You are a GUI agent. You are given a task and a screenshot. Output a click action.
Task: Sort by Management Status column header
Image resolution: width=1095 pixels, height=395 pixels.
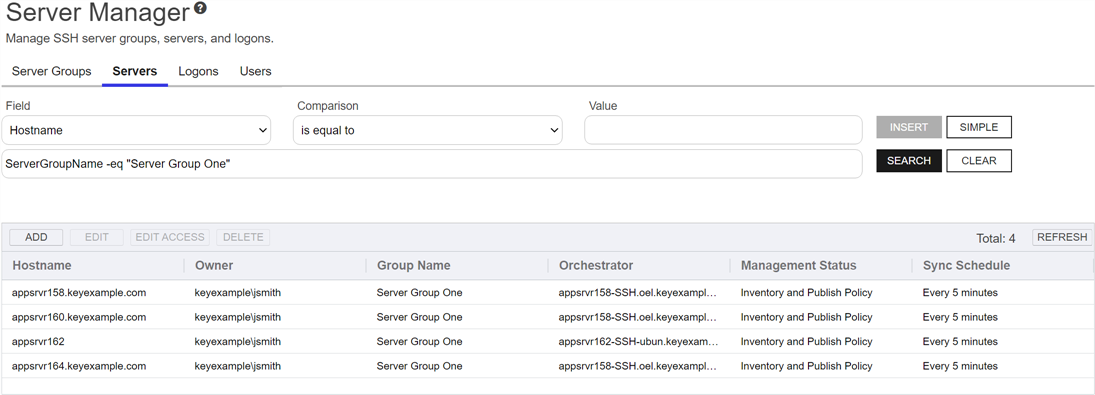pos(798,265)
